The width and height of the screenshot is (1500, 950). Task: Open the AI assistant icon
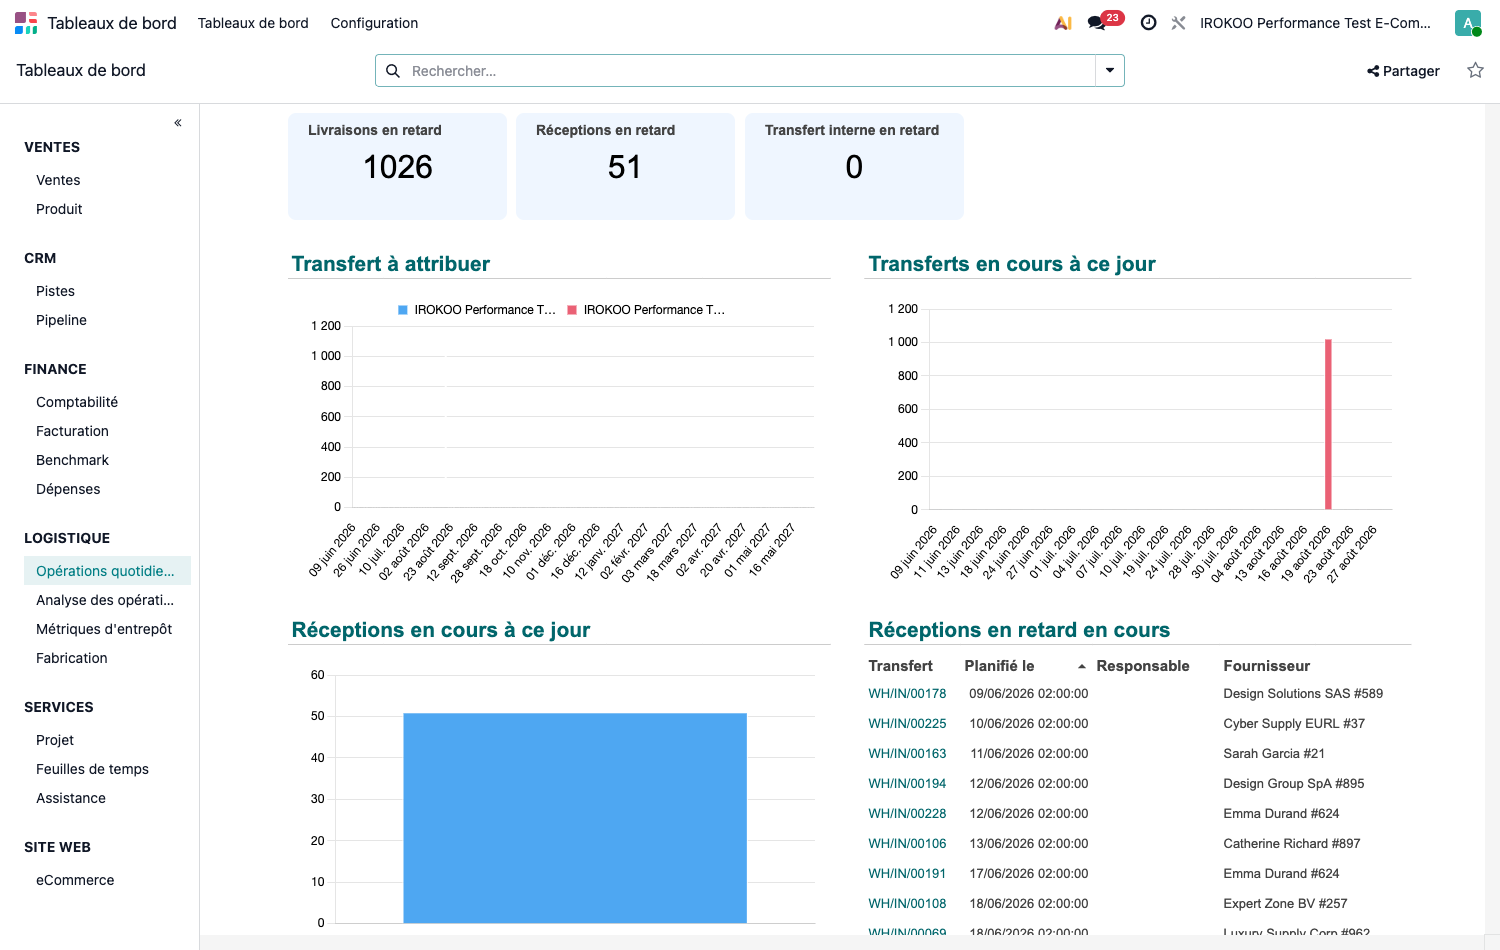pos(1063,23)
